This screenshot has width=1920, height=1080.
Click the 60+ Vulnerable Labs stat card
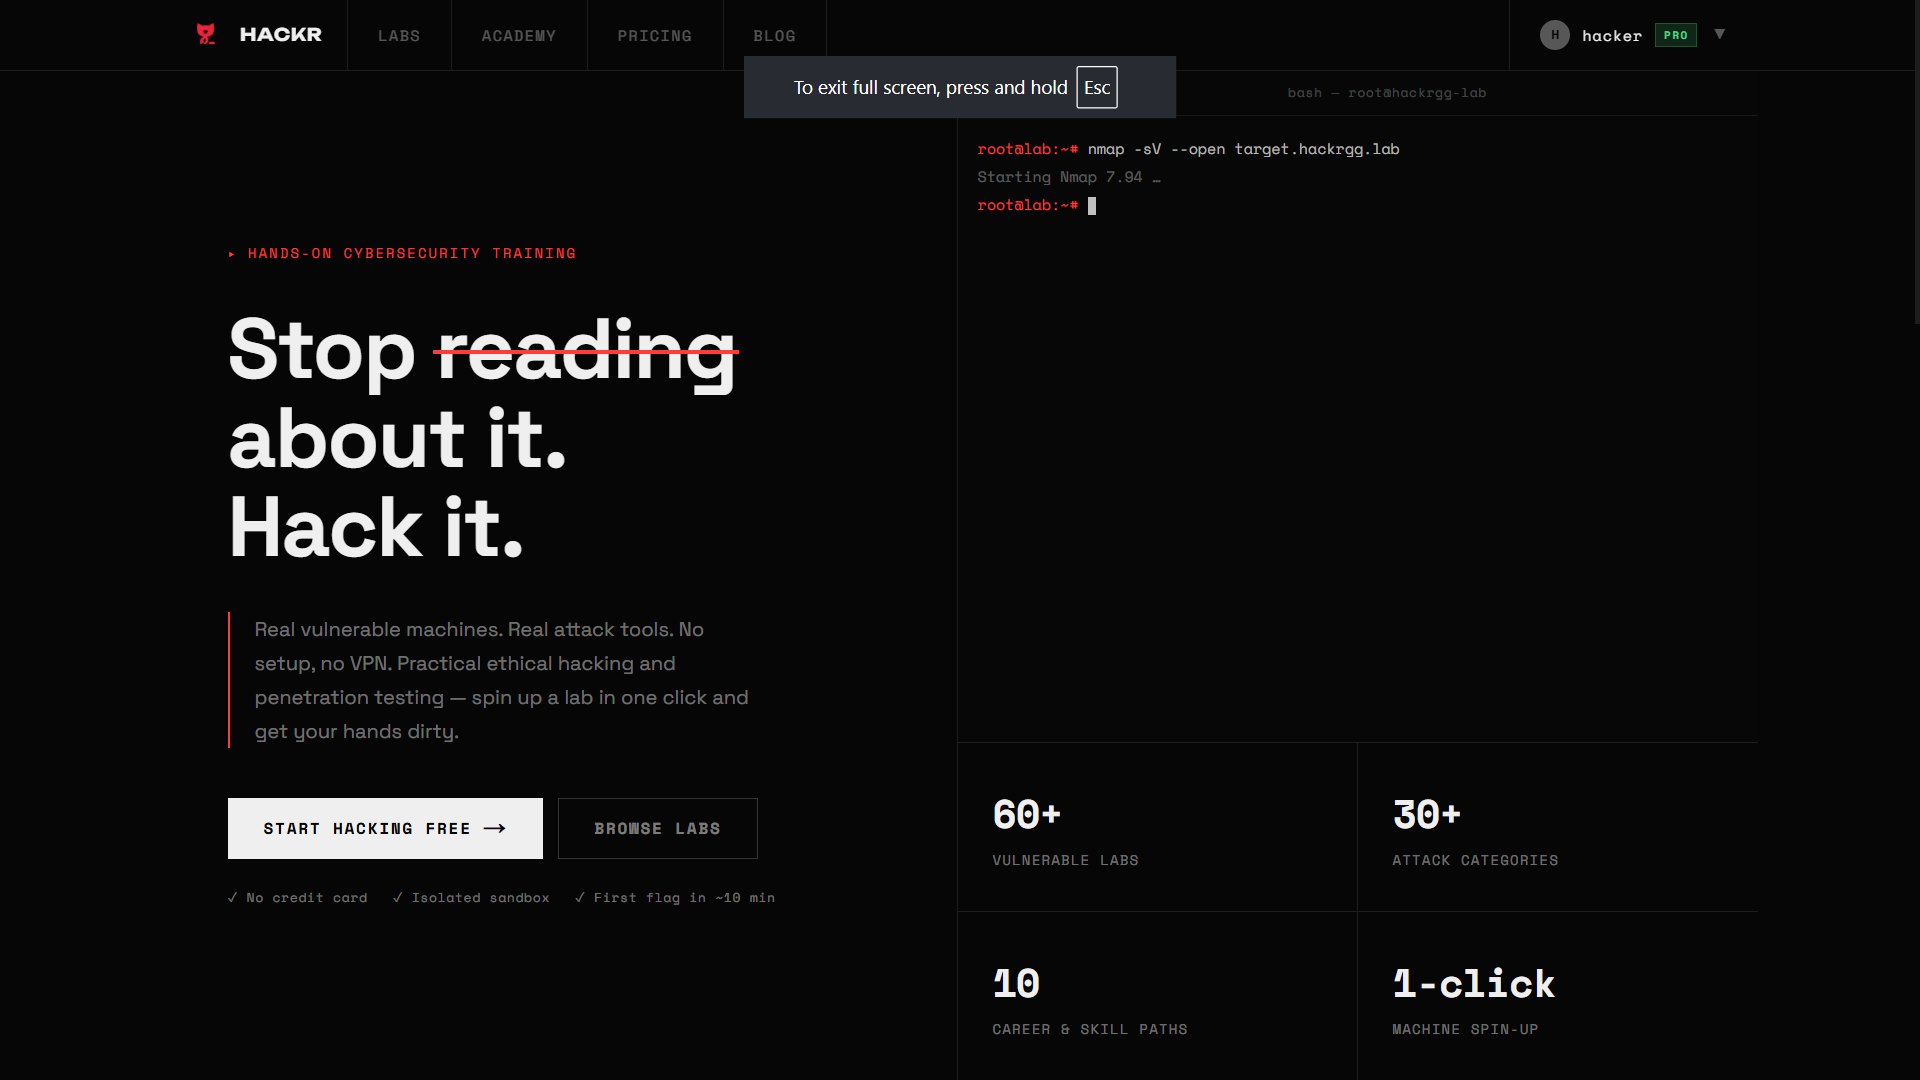[1156, 827]
